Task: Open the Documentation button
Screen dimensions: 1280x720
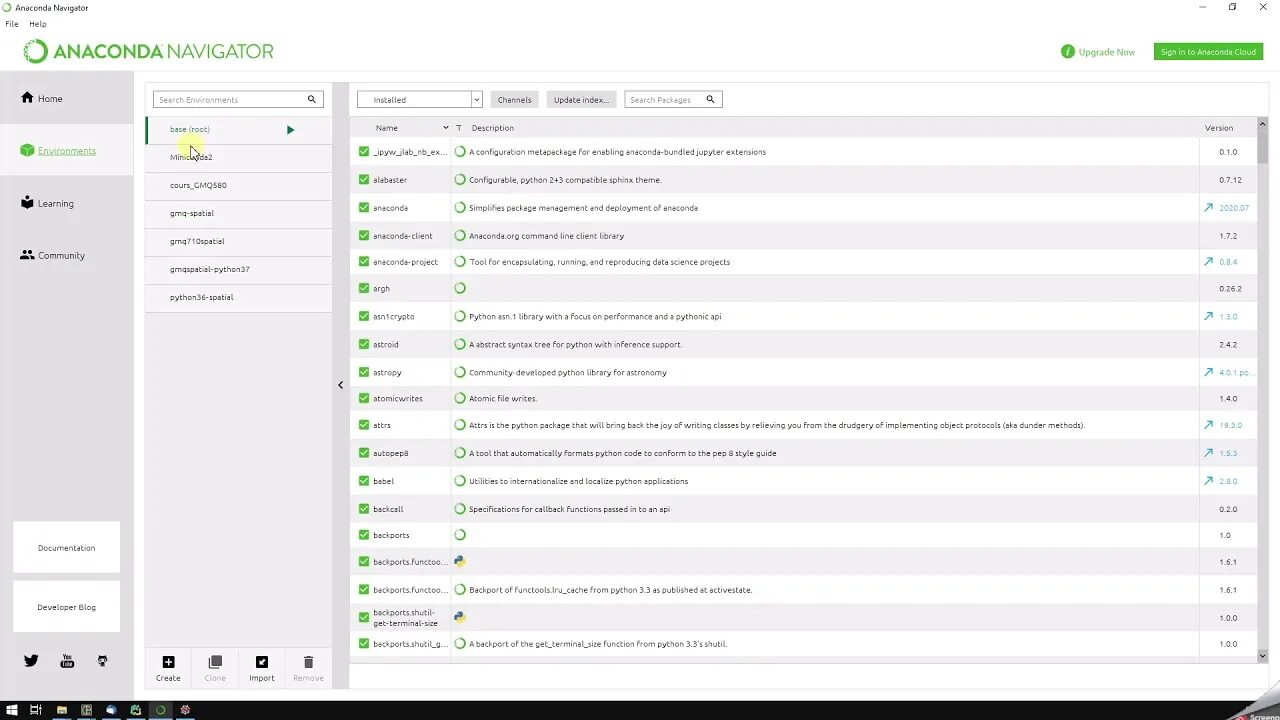Action: [x=67, y=548]
